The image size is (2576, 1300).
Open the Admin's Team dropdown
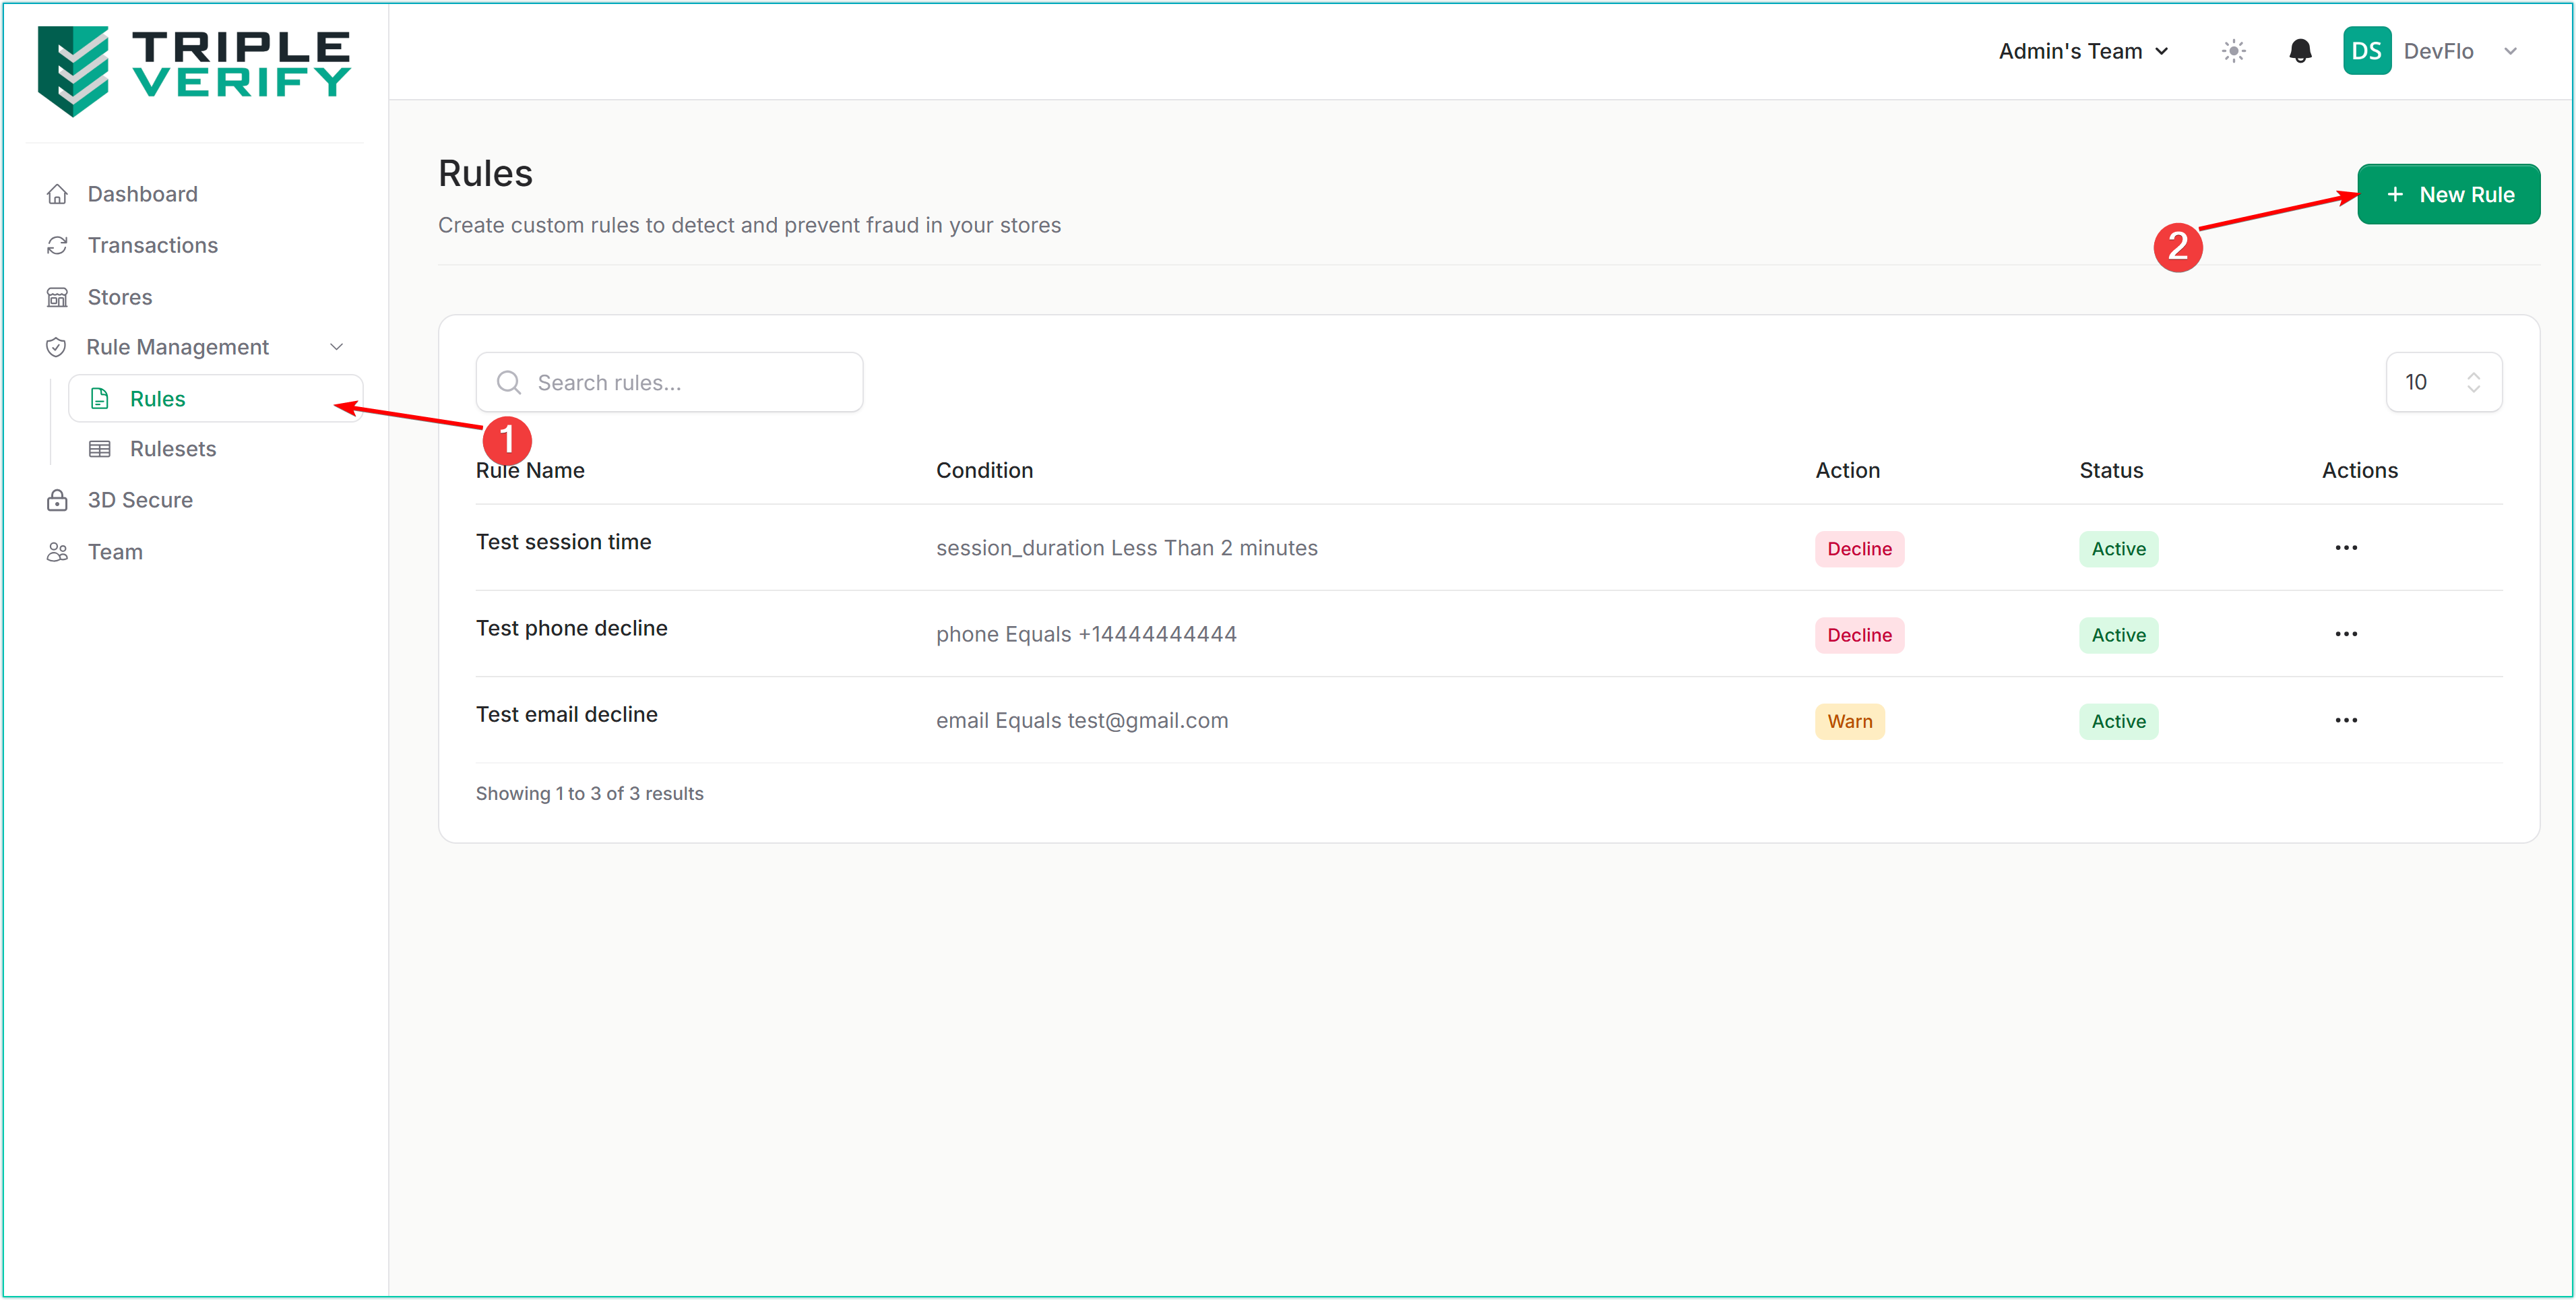tap(2083, 51)
